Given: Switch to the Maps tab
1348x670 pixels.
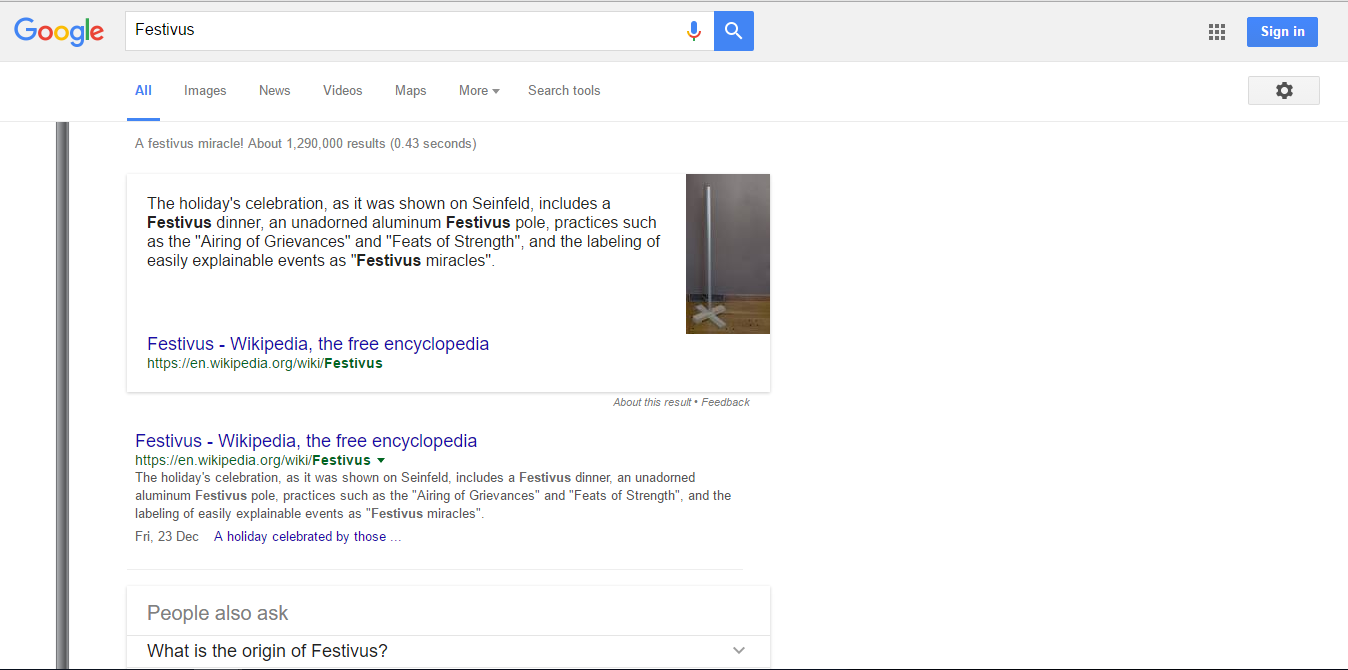Looking at the screenshot, I should (x=411, y=91).
